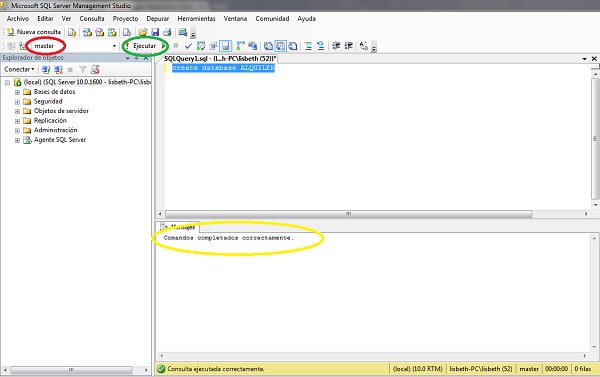Open the Depurar menu
This screenshot has height=377, width=600.
158,18
